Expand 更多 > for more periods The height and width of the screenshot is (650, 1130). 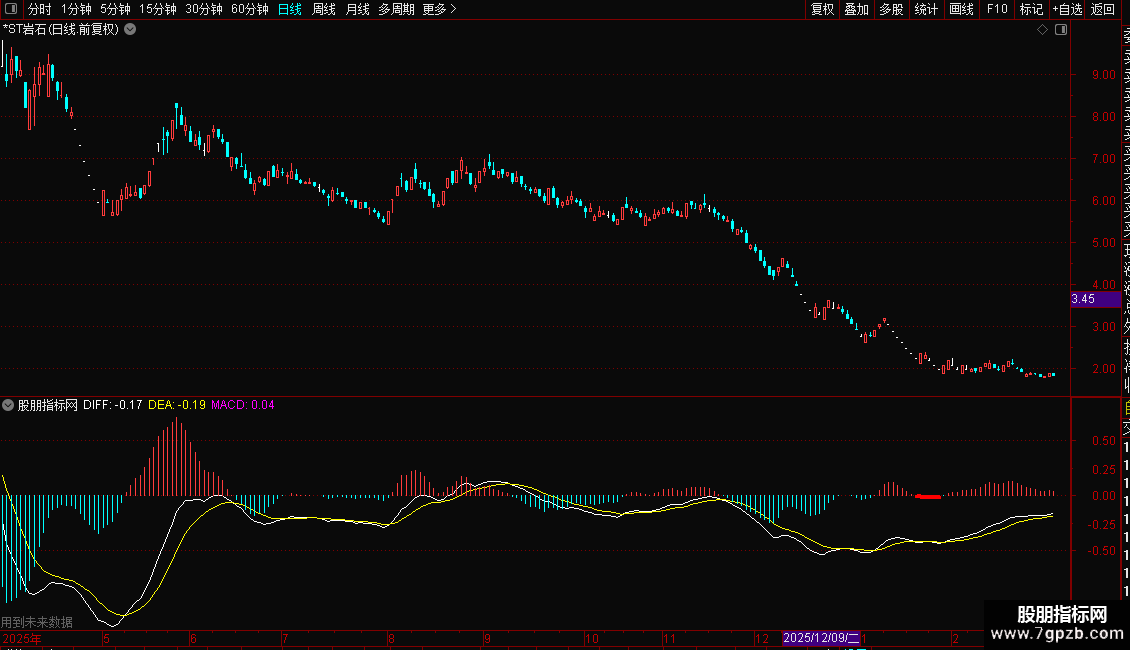click(440, 9)
